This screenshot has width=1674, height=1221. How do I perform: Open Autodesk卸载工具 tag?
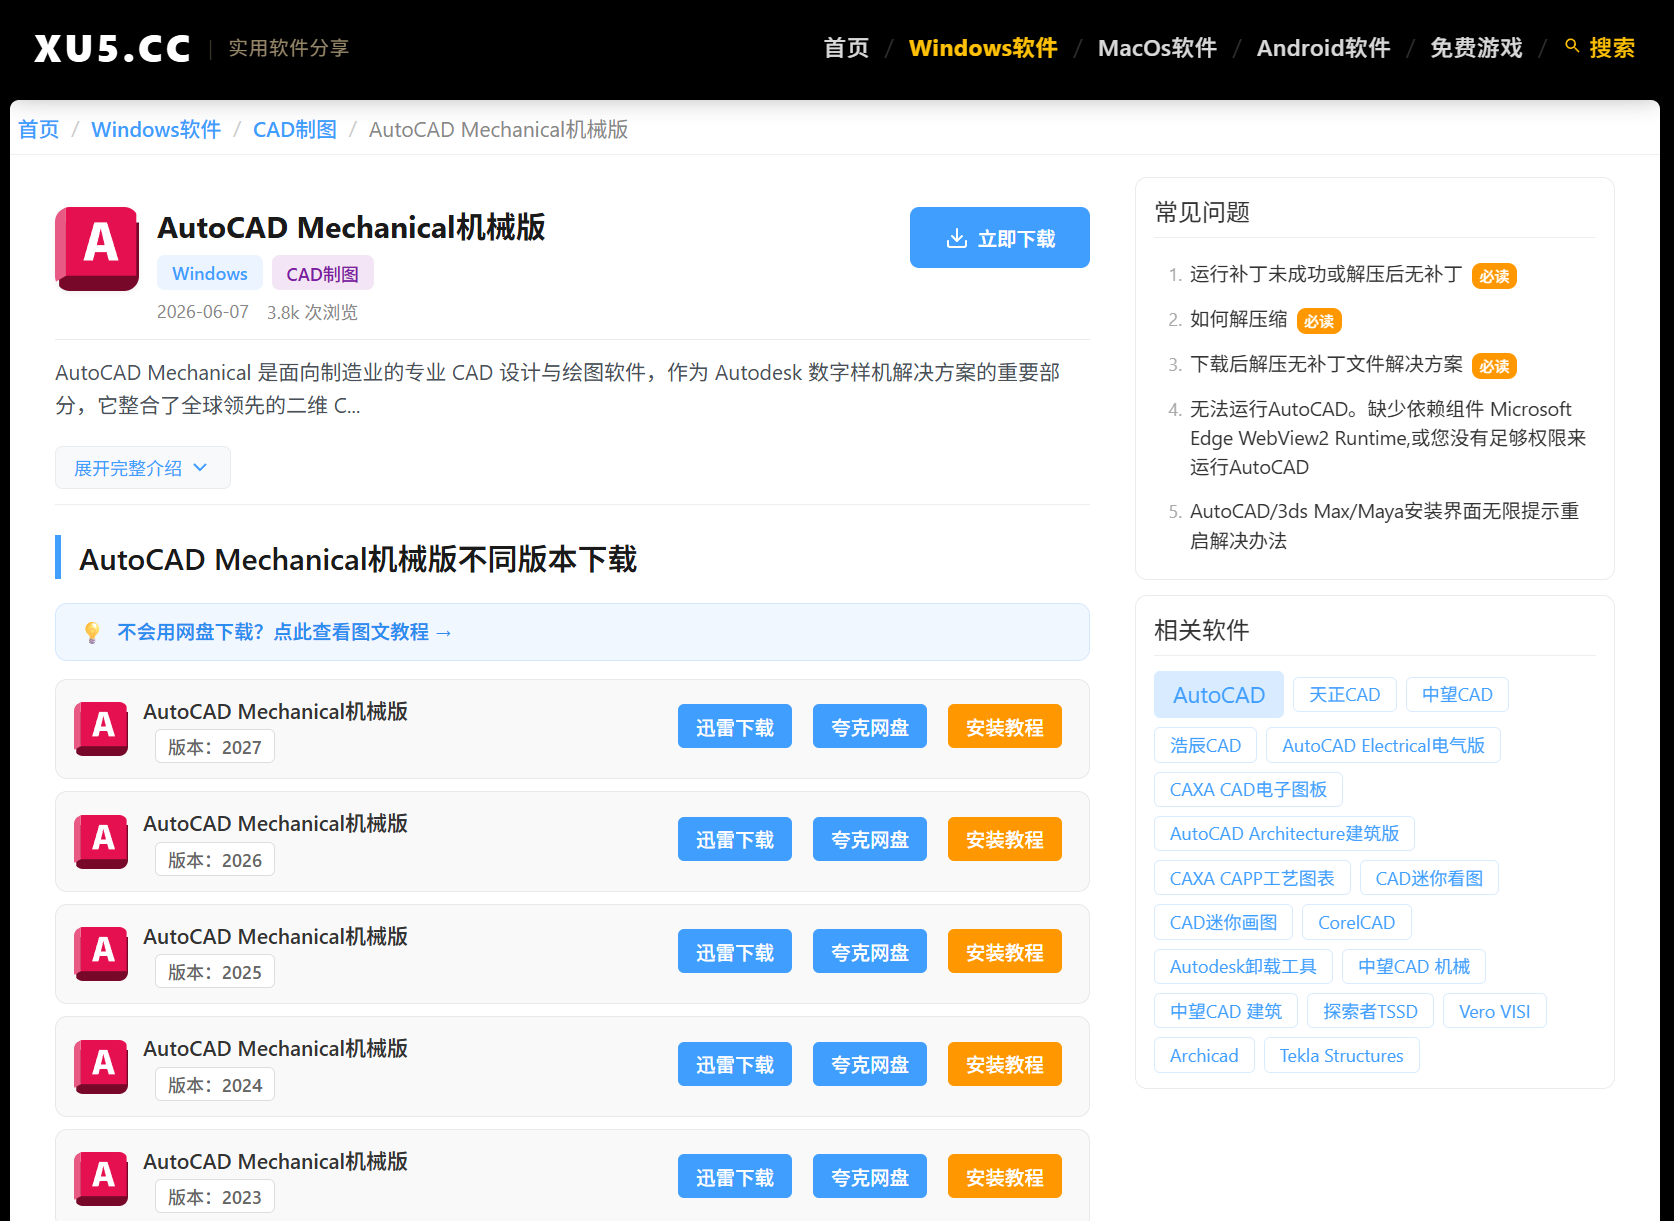[1243, 967]
